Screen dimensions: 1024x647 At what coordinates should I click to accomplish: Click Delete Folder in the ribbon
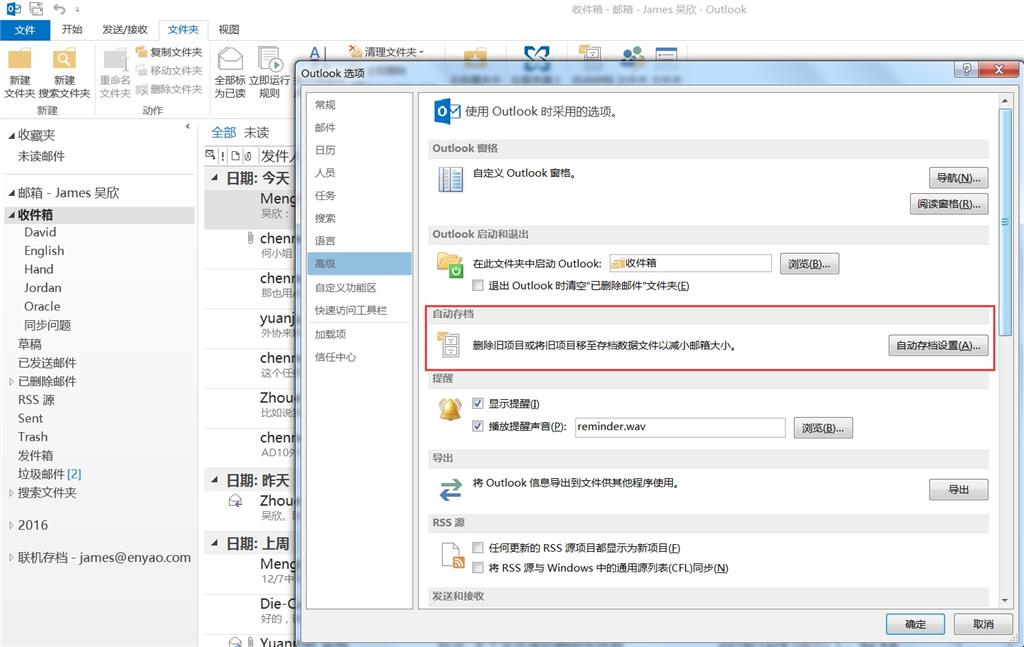(168, 89)
